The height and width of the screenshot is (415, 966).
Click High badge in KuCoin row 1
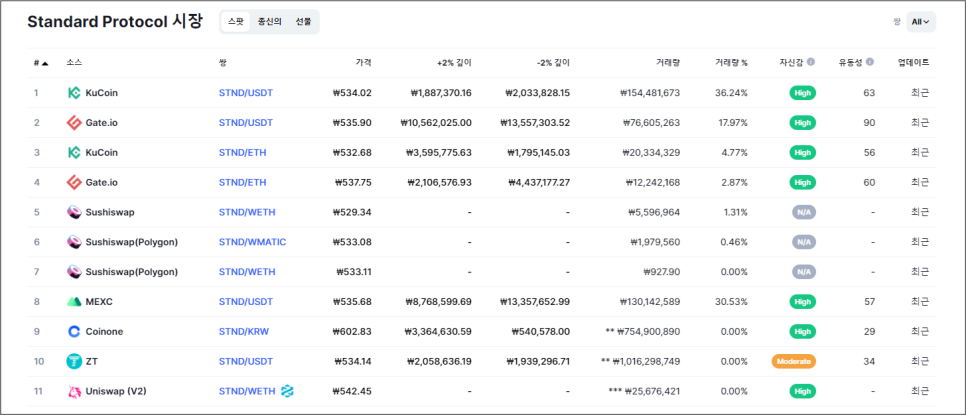(x=803, y=93)
